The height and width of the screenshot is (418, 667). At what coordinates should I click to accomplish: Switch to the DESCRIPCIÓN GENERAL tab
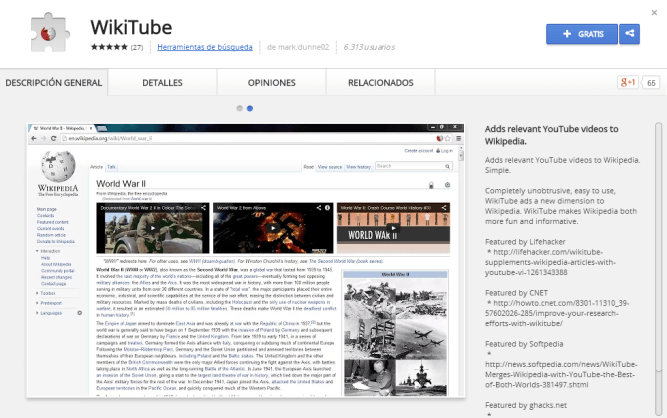pos(54,82)
